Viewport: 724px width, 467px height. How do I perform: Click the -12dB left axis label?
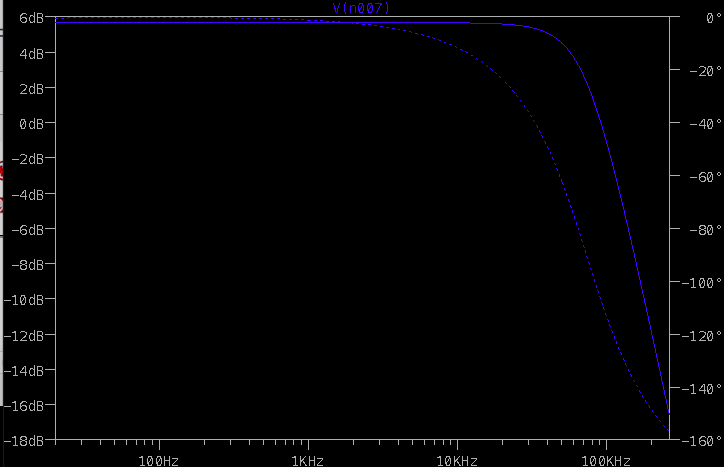point(24,335)
